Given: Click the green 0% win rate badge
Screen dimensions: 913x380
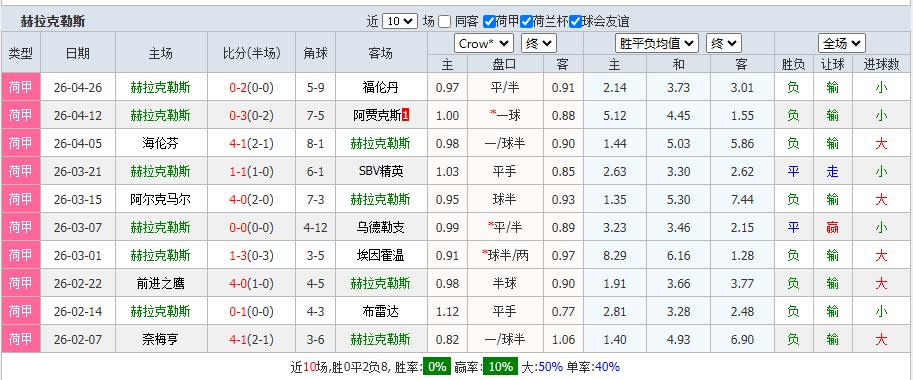Looking at the screenshot, I should (x=436, y=367).
